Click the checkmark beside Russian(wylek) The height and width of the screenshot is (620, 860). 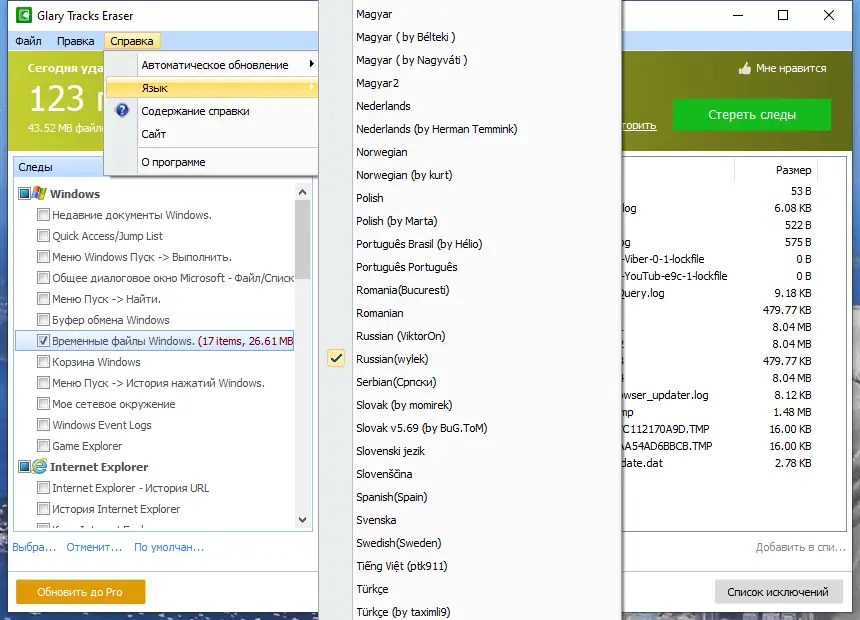pyautogui.click(x=336, y=358)
